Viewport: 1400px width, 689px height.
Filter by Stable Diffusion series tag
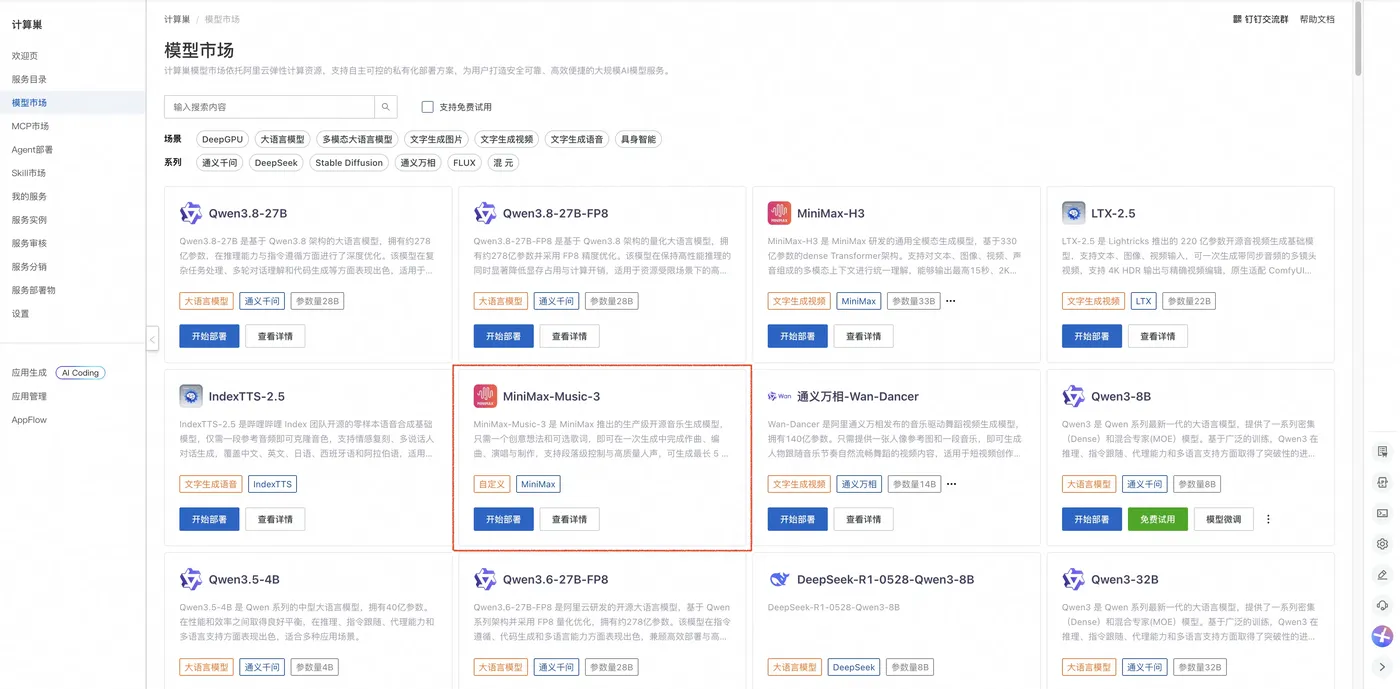tap(349, 163)
